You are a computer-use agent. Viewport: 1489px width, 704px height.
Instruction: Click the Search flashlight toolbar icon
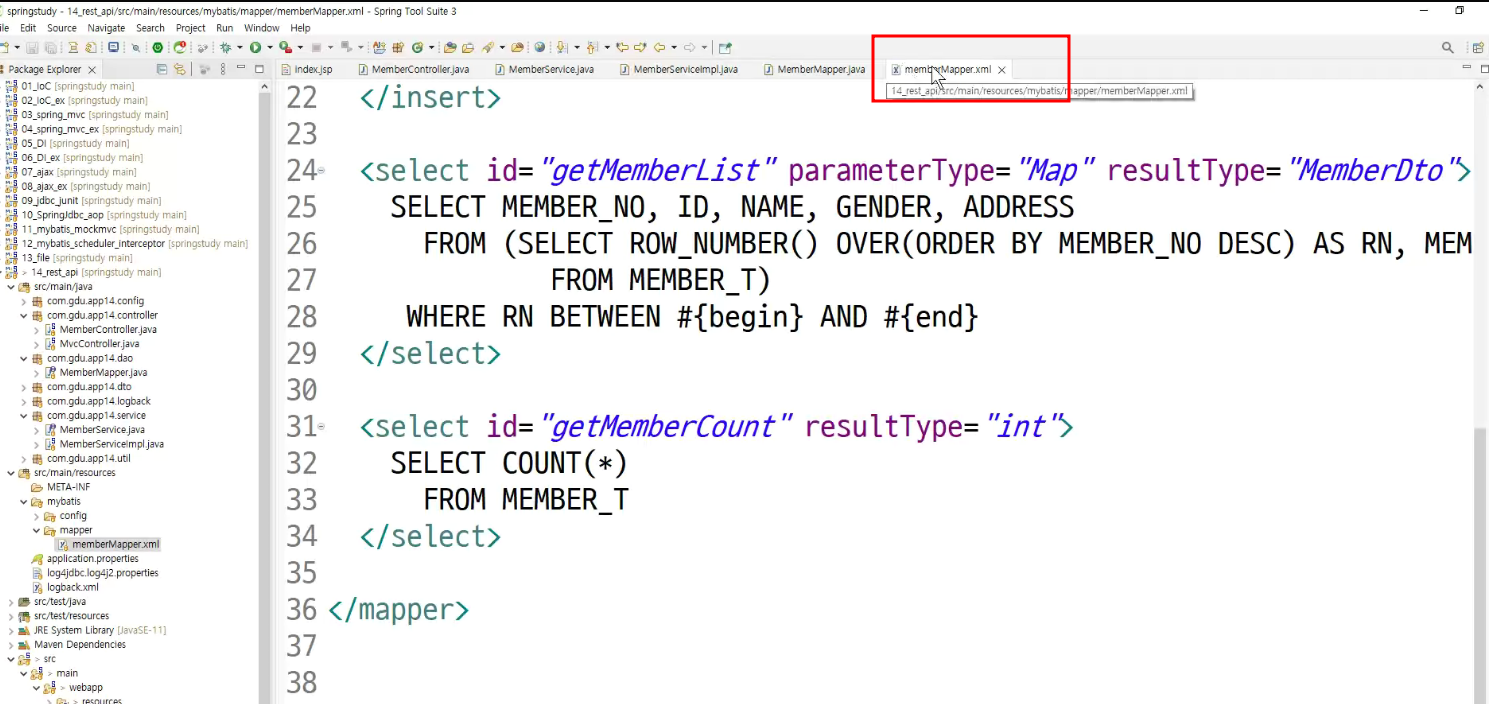[x=488, y=47]
